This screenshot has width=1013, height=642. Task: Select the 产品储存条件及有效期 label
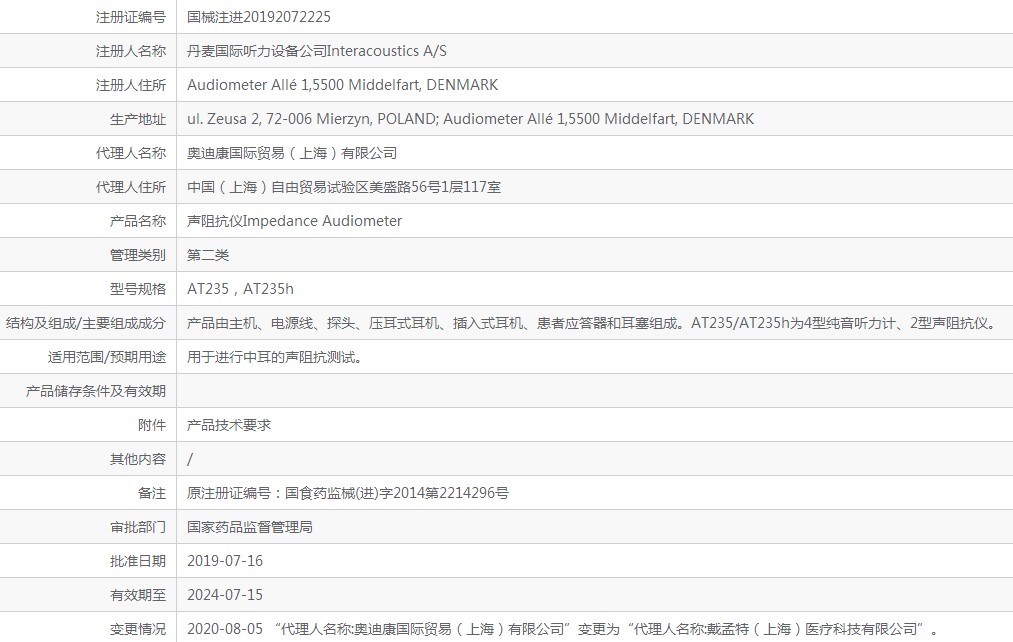coord(96,391)
